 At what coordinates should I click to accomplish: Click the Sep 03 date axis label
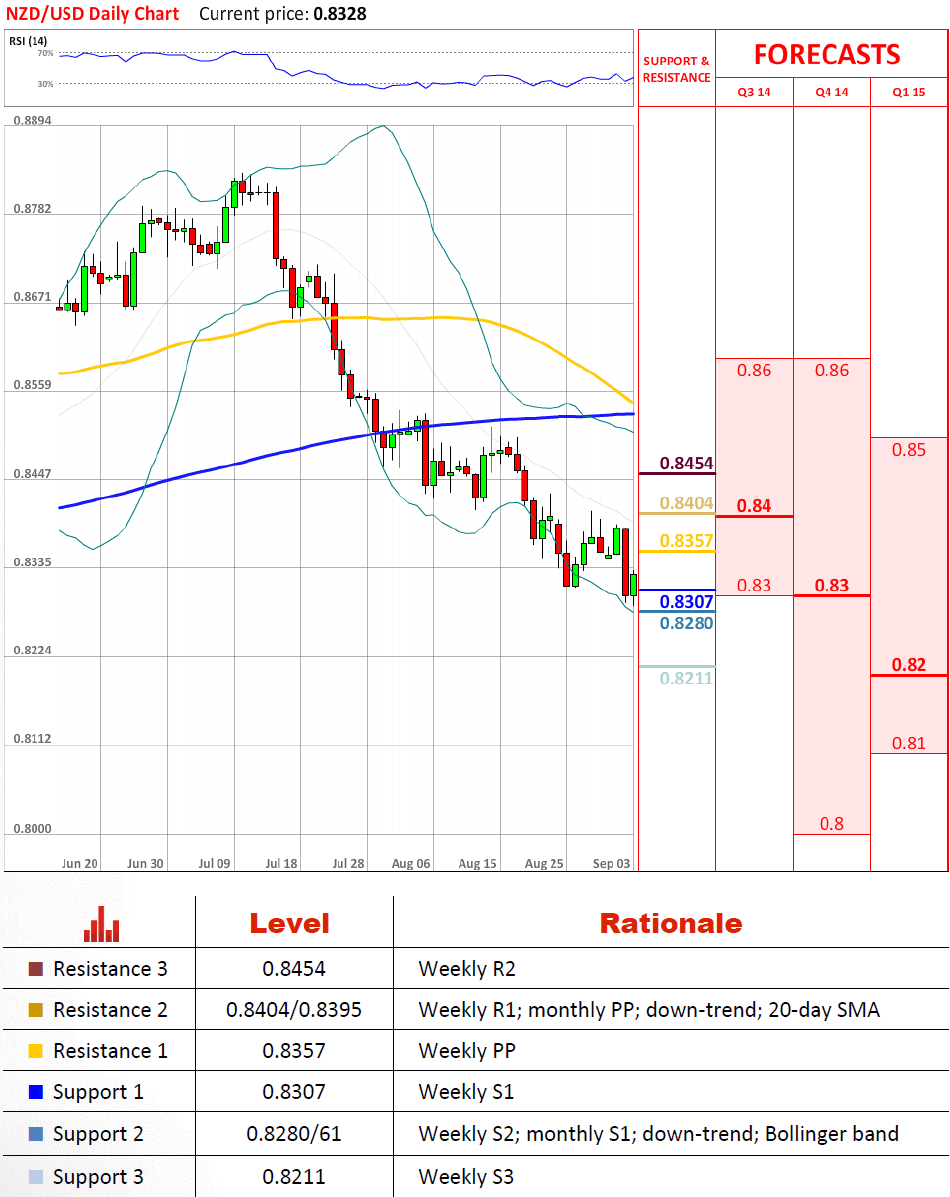[x=611, y=863]
